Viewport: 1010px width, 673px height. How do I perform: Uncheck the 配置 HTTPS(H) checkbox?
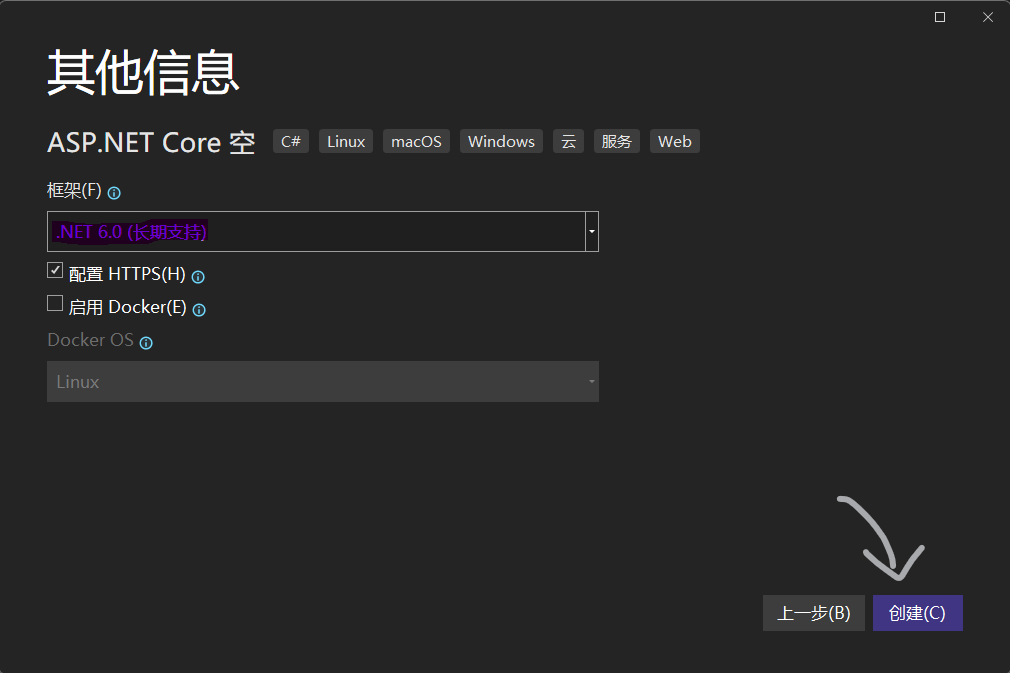(55, 270)
